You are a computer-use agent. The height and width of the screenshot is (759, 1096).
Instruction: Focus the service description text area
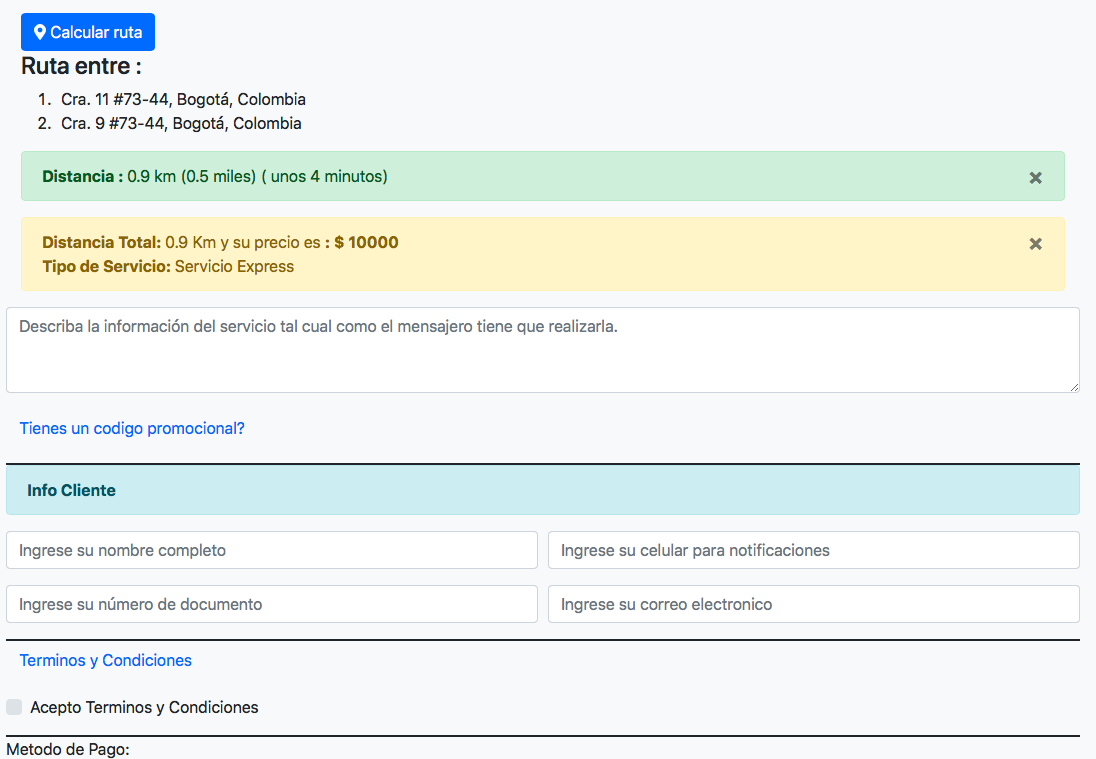(x=542, y=349)
